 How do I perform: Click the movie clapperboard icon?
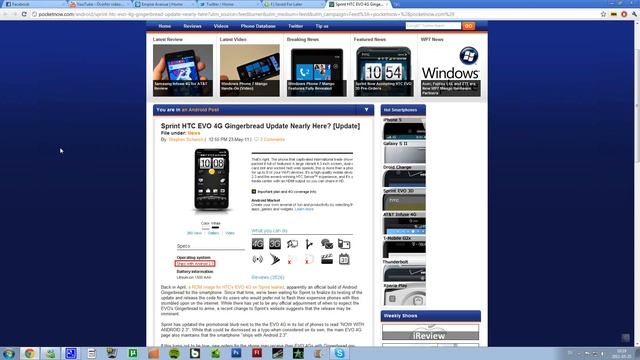point(327,259)
